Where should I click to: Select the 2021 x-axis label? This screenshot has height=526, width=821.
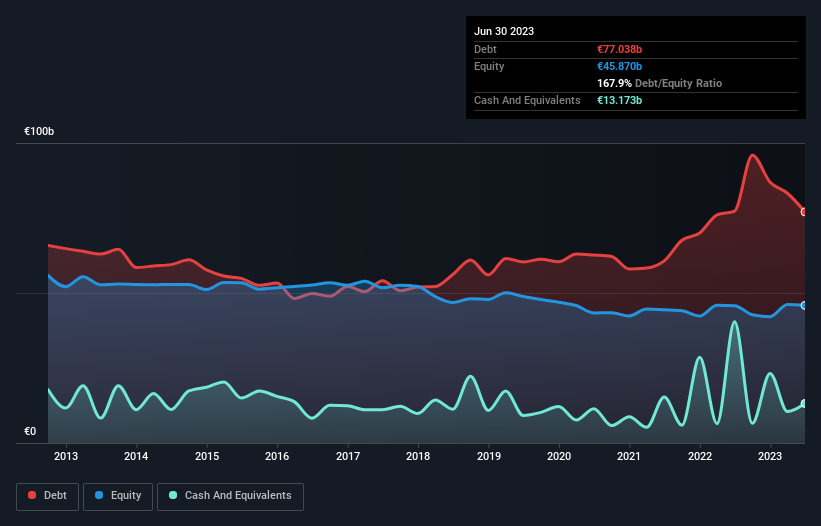tap(629, 456)
